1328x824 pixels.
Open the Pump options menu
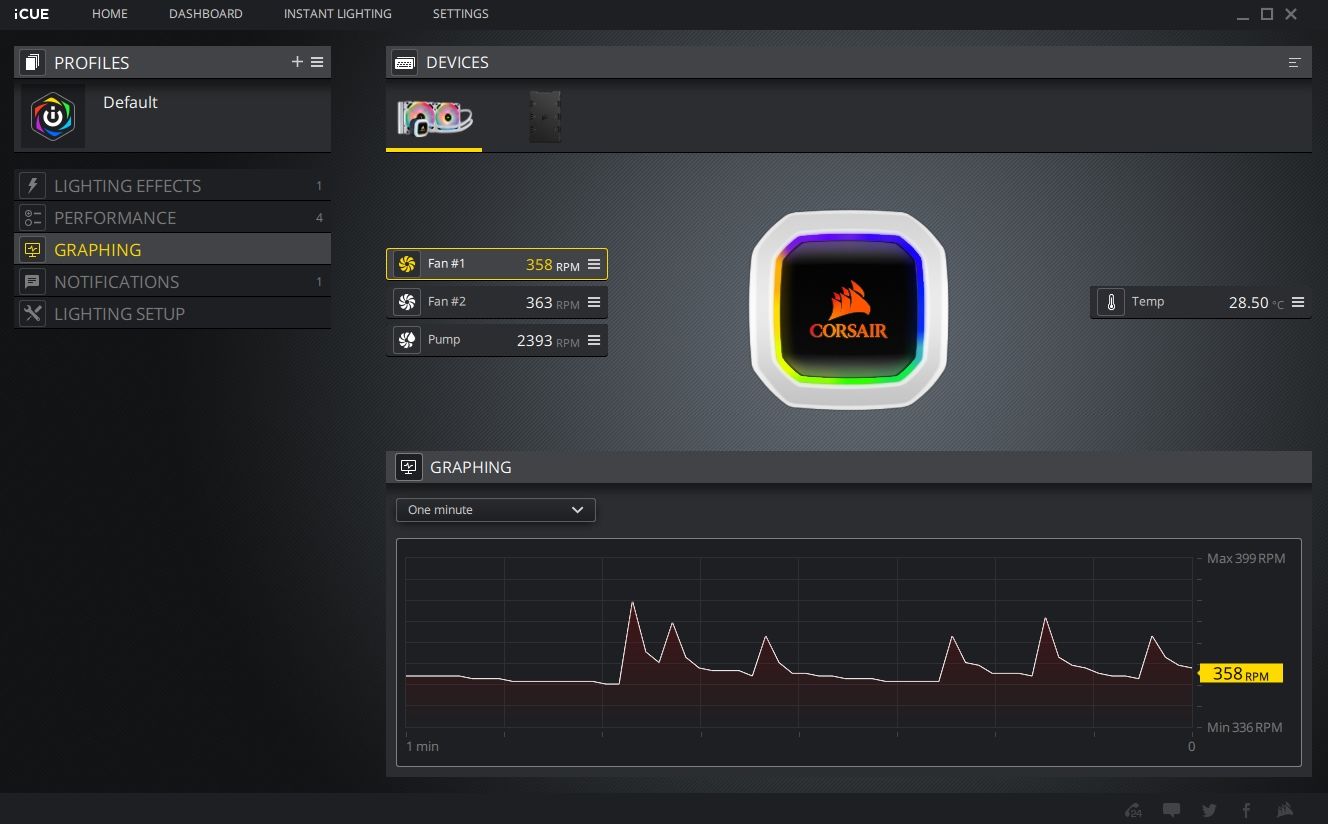coord(594,340)
